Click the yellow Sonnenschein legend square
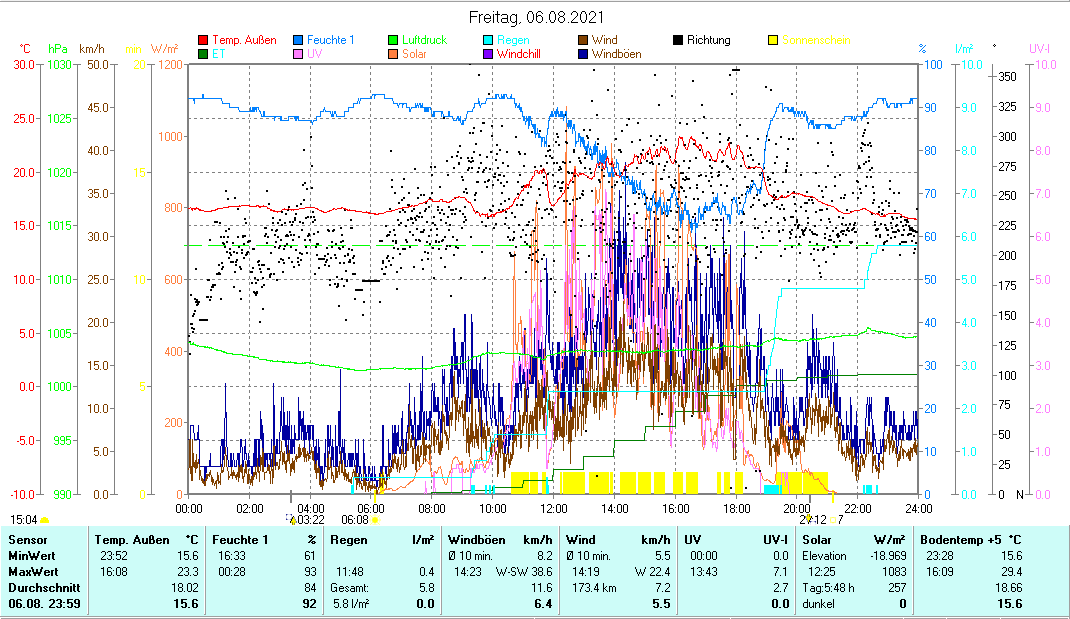The image size is (1070, 619). [772, 41]
